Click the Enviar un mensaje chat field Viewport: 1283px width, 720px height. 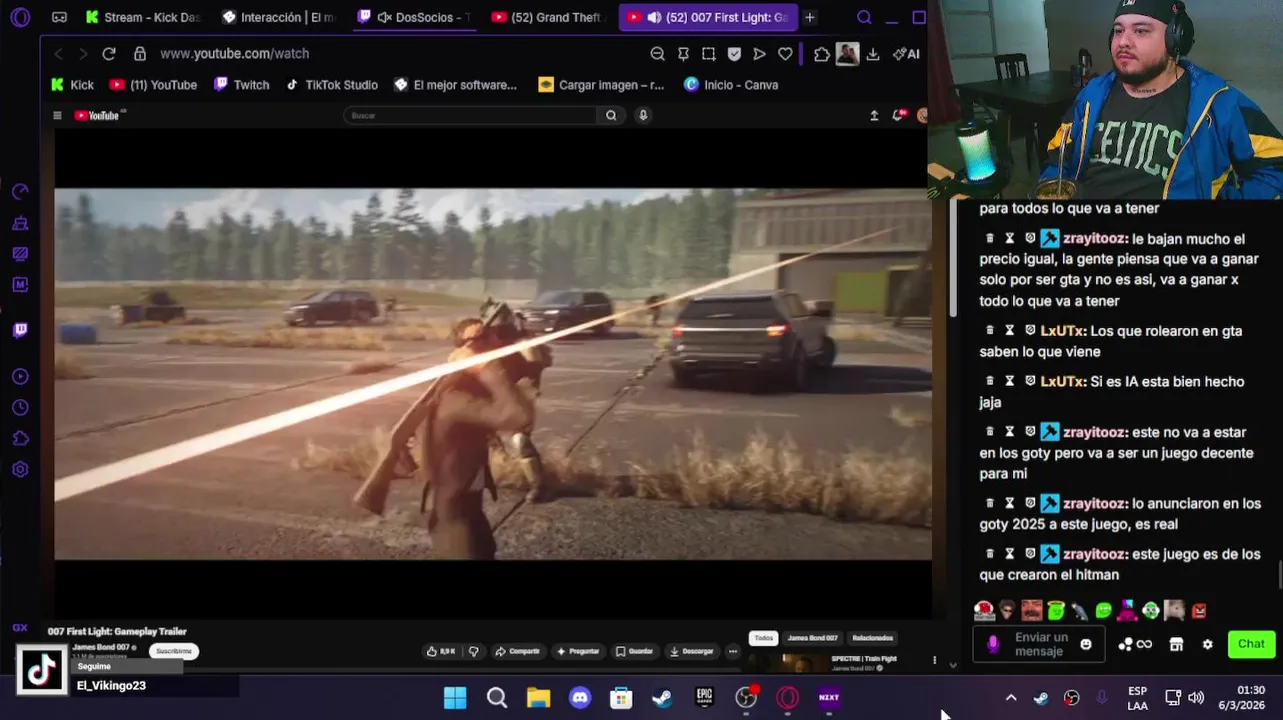pyautogui.click(x=1039, y=644)
